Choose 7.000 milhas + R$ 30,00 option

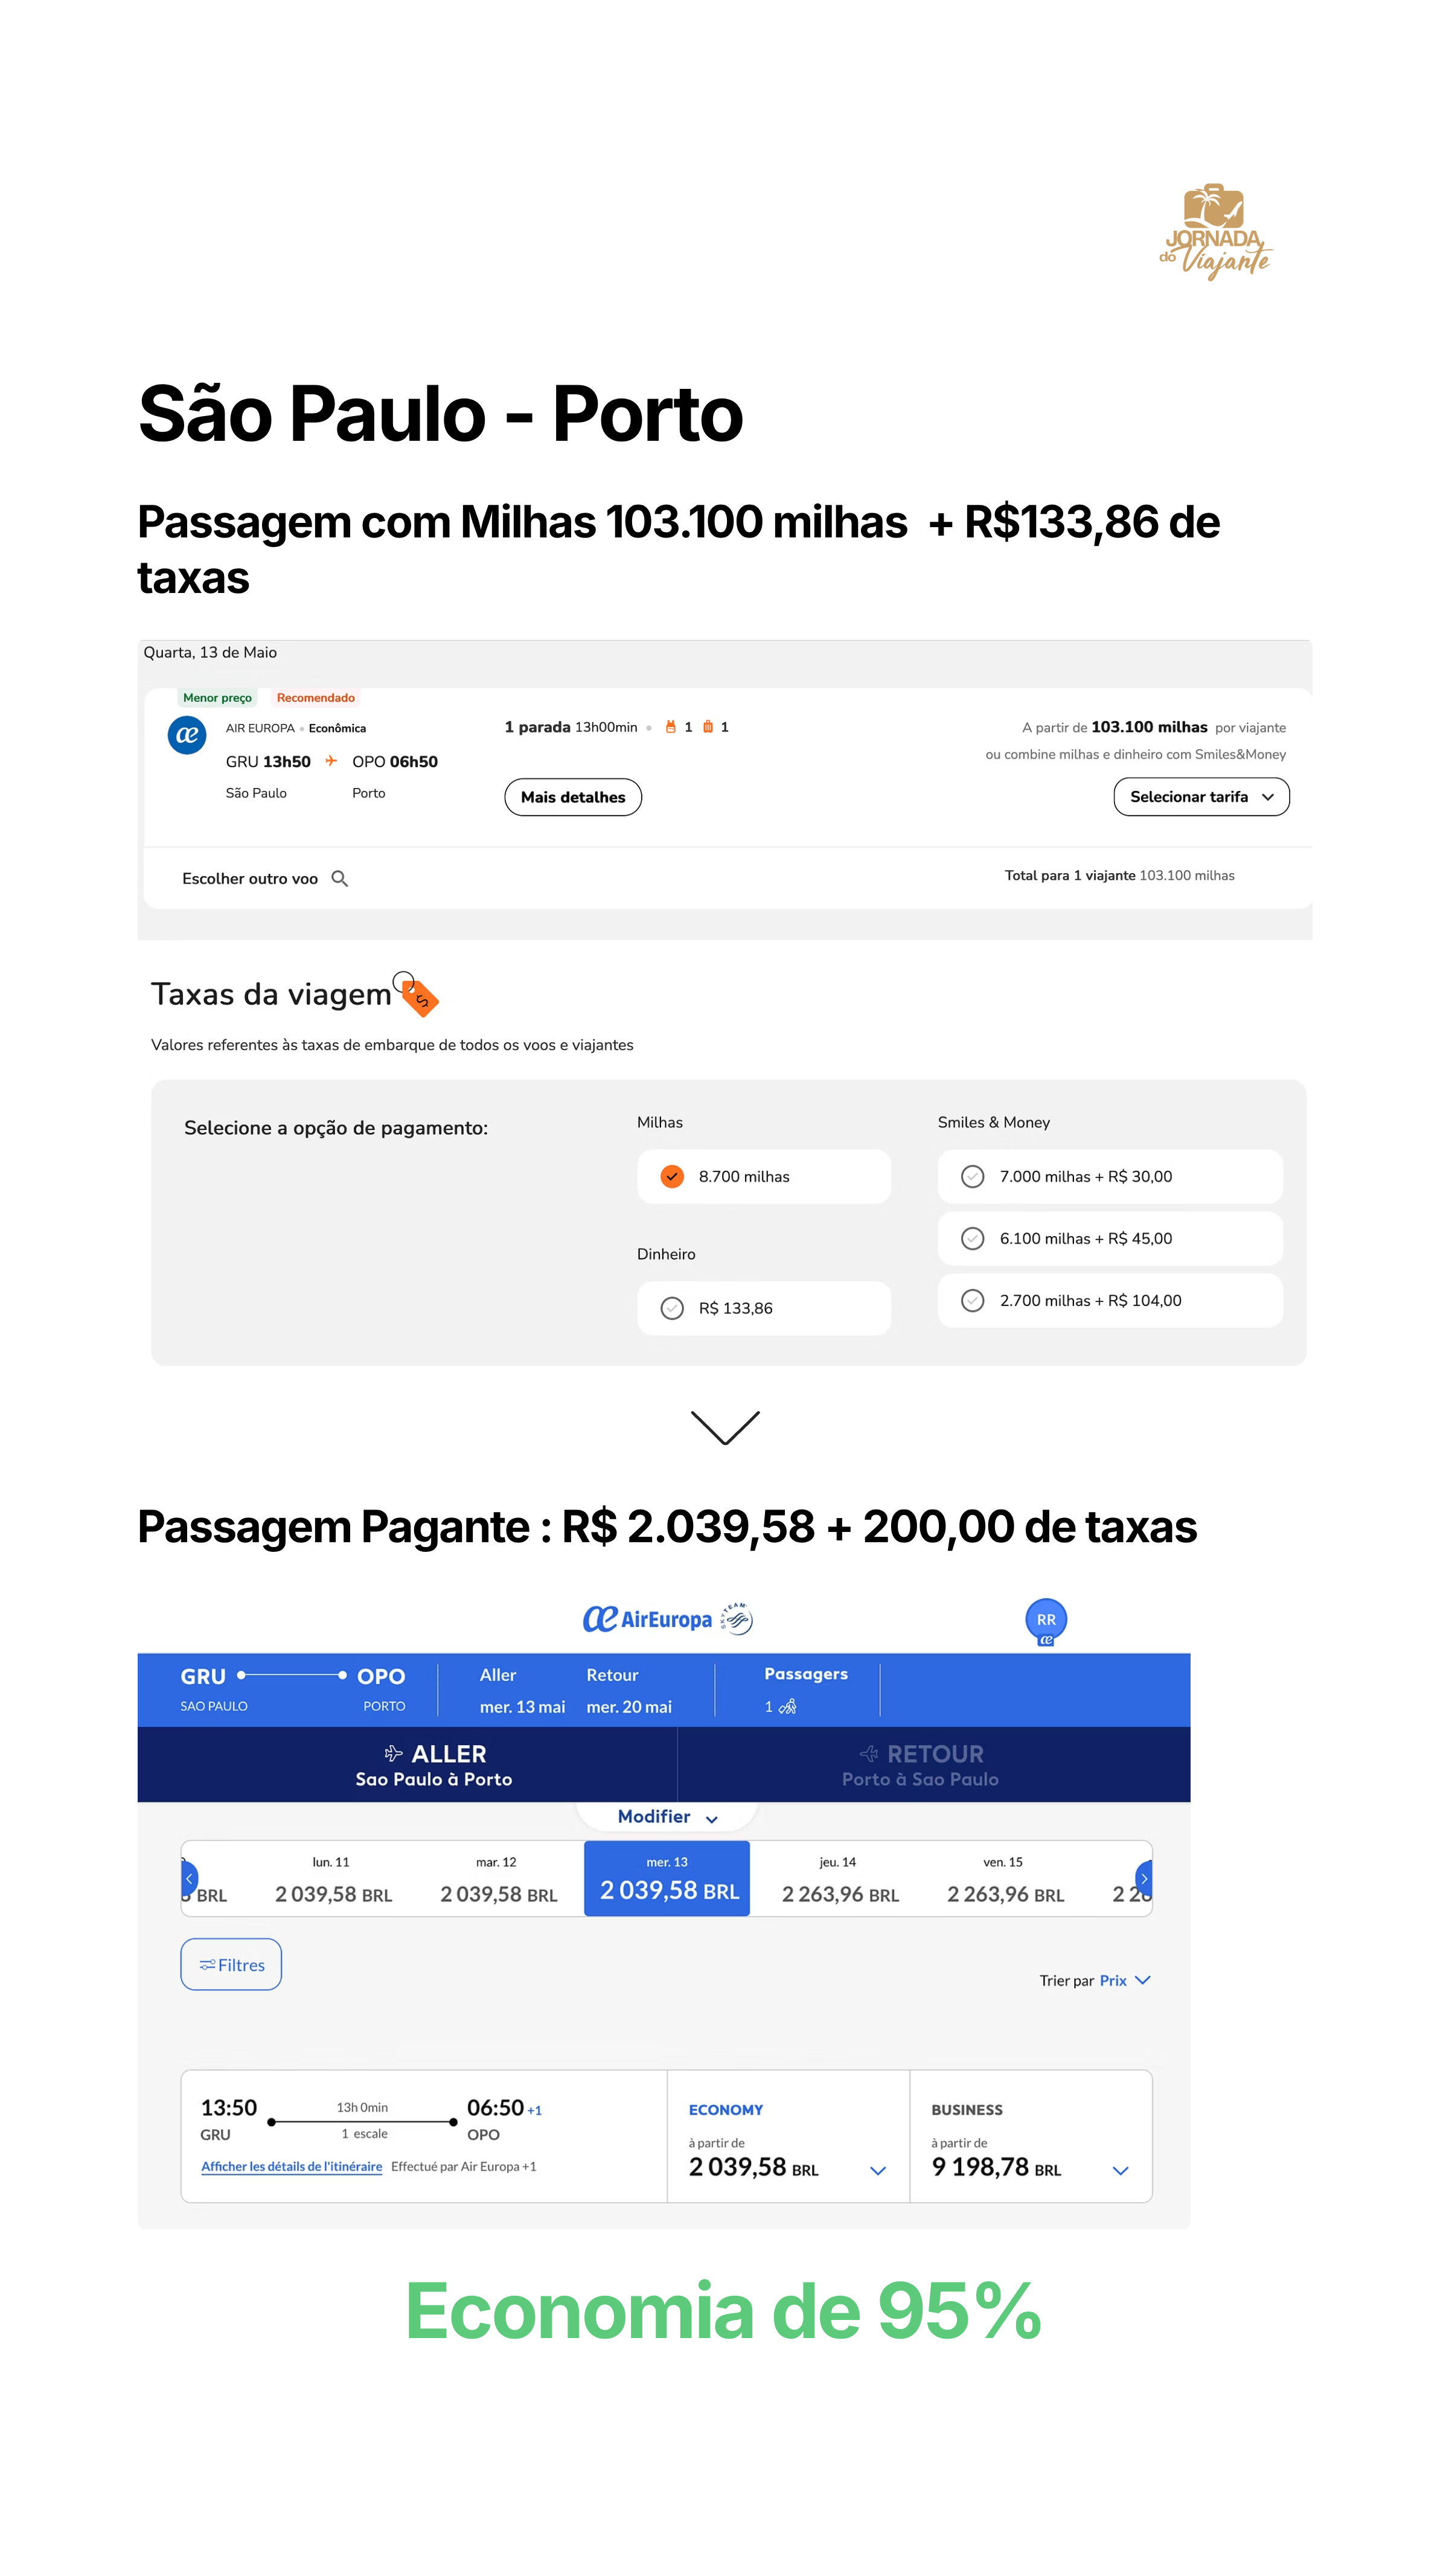[x=1110, y=1176]
